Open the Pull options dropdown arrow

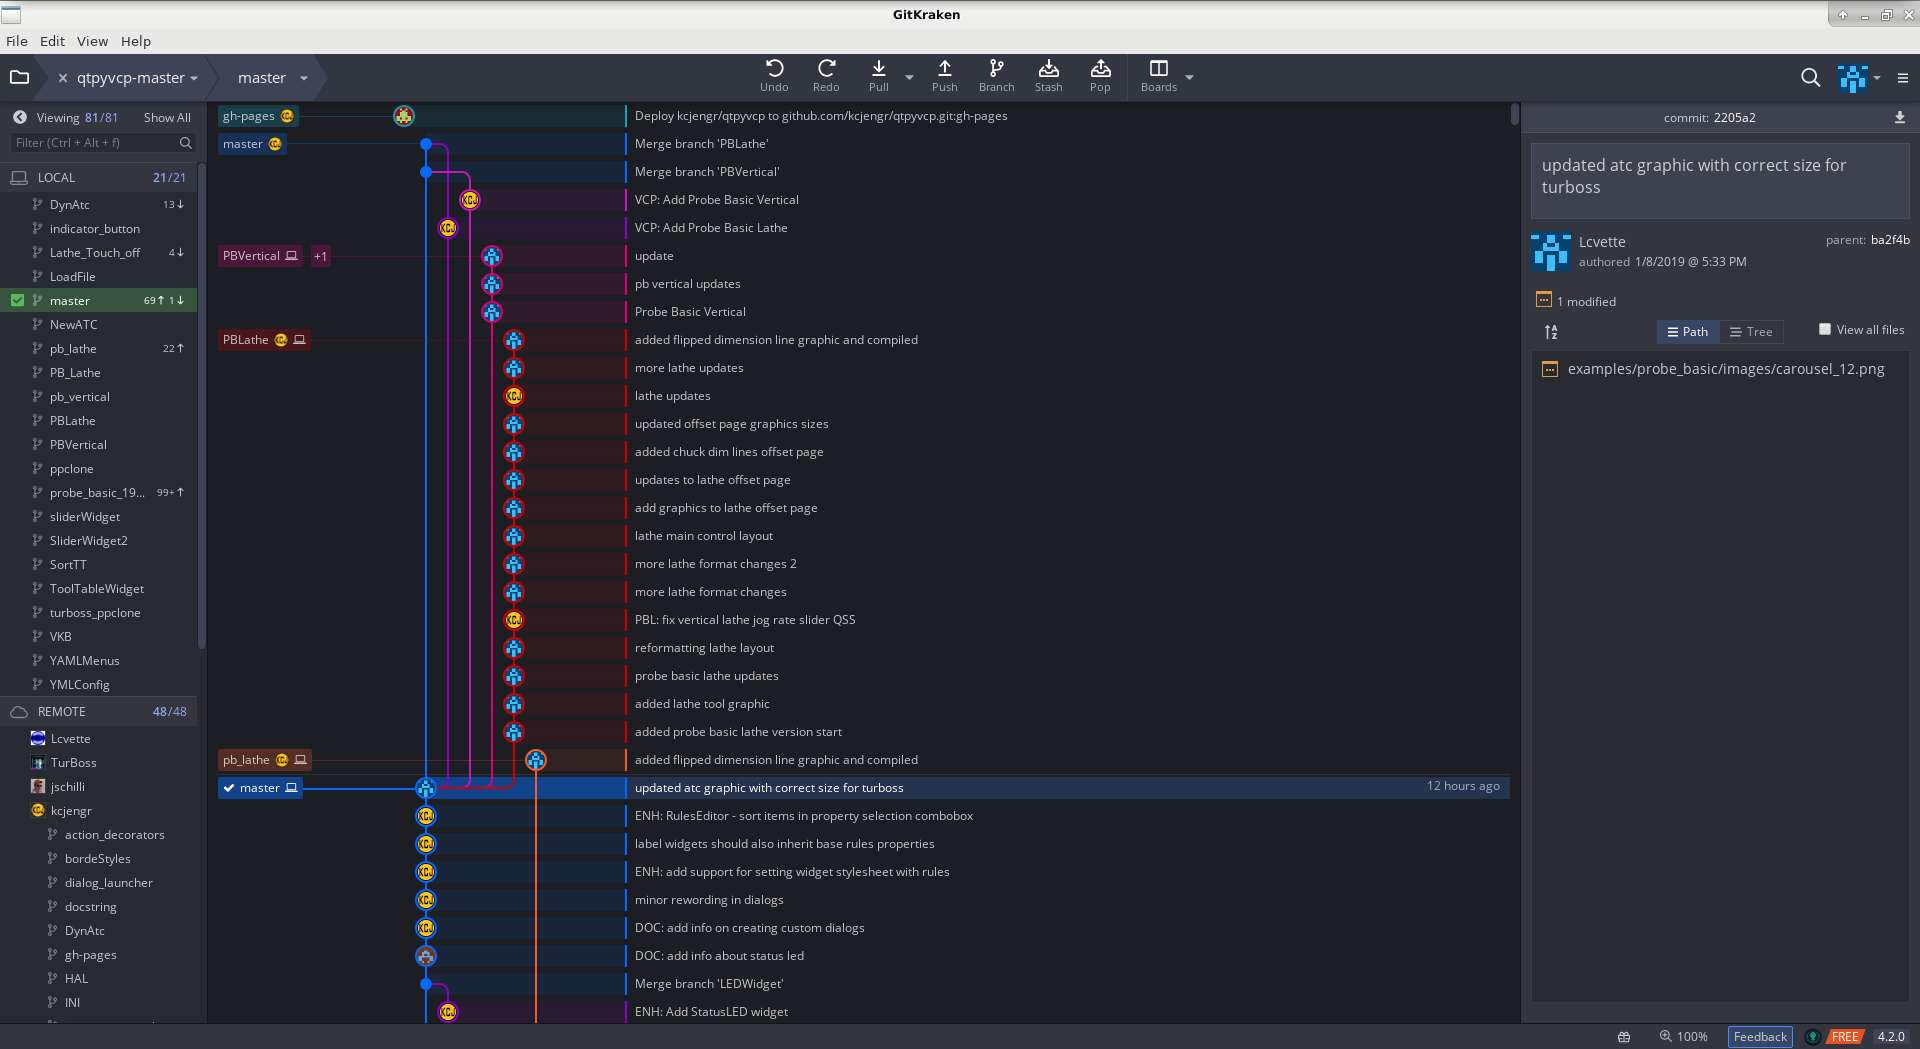click(x=909, y=77)
